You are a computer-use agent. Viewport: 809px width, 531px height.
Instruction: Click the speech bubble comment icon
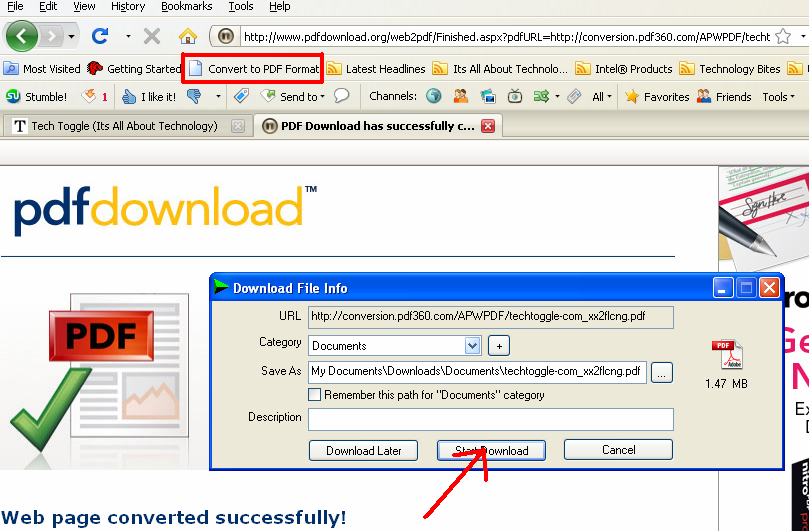(x=342, y=96)
